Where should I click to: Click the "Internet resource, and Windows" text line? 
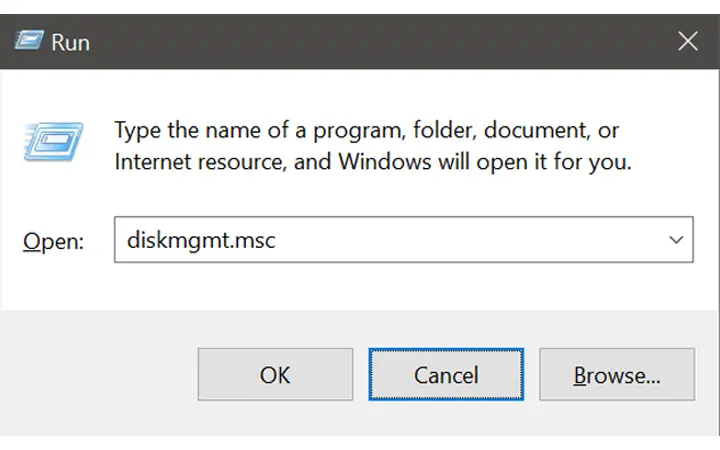[x=273, y=162]
